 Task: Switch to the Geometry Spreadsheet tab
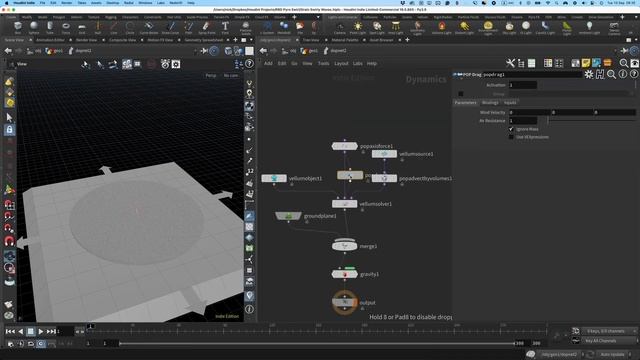[204, 40]
